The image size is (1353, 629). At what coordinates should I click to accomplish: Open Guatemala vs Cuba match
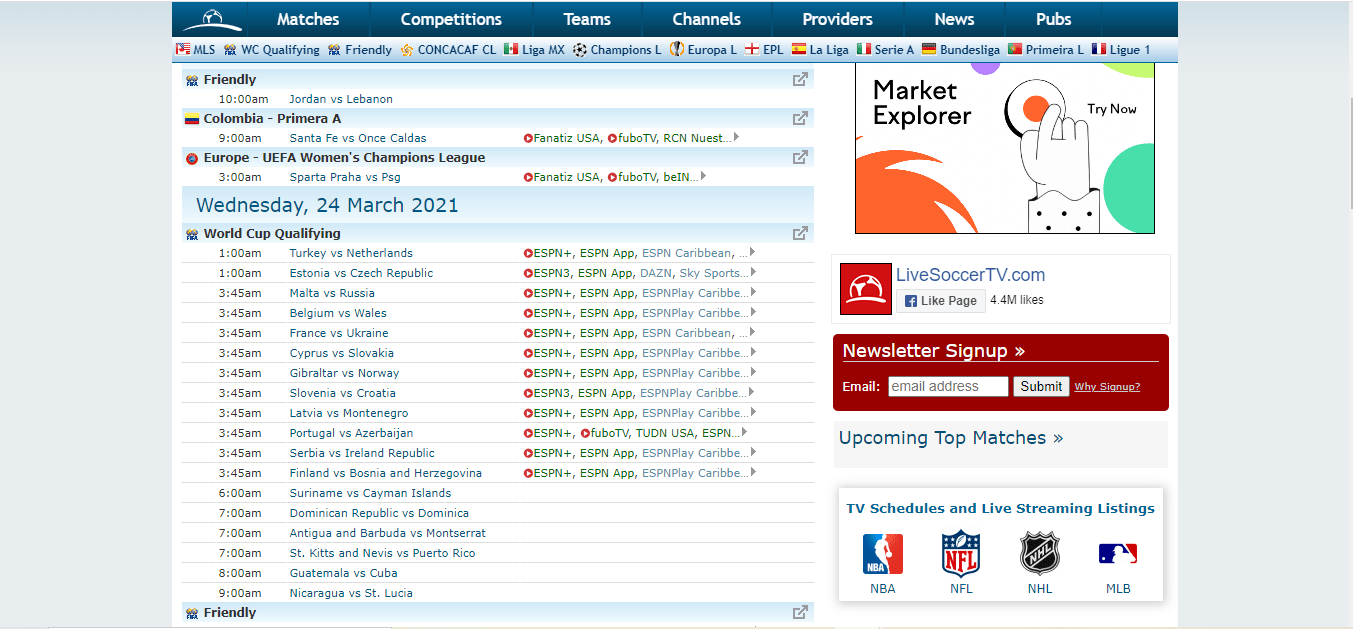pyautogui.click(x=344, y=573)
